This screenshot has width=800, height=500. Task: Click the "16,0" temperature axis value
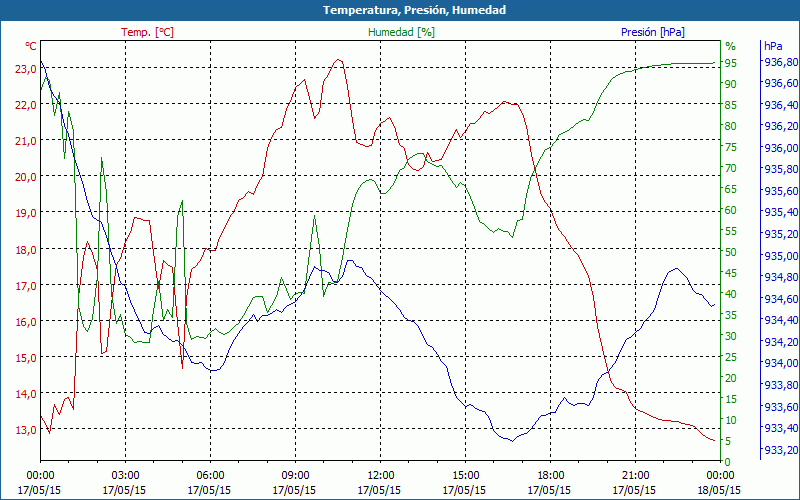coord(26,322)
